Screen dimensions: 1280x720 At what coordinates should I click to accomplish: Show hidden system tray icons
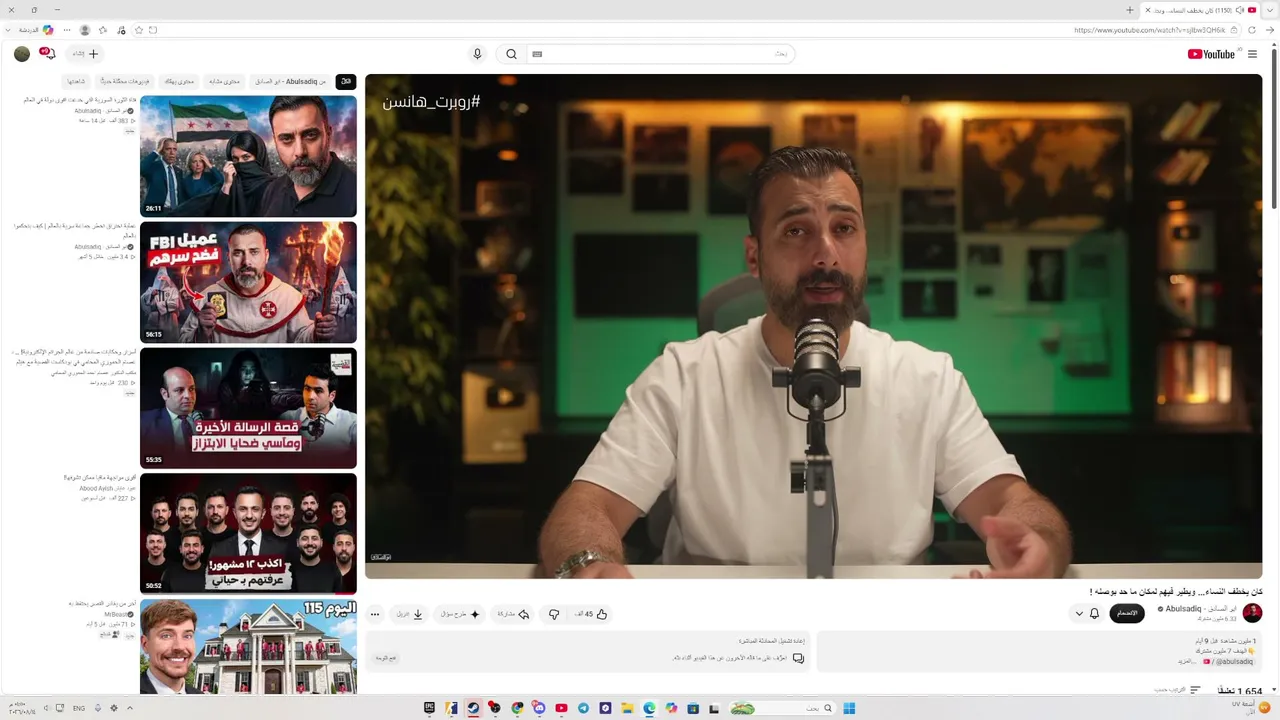(x=129, y=708)
